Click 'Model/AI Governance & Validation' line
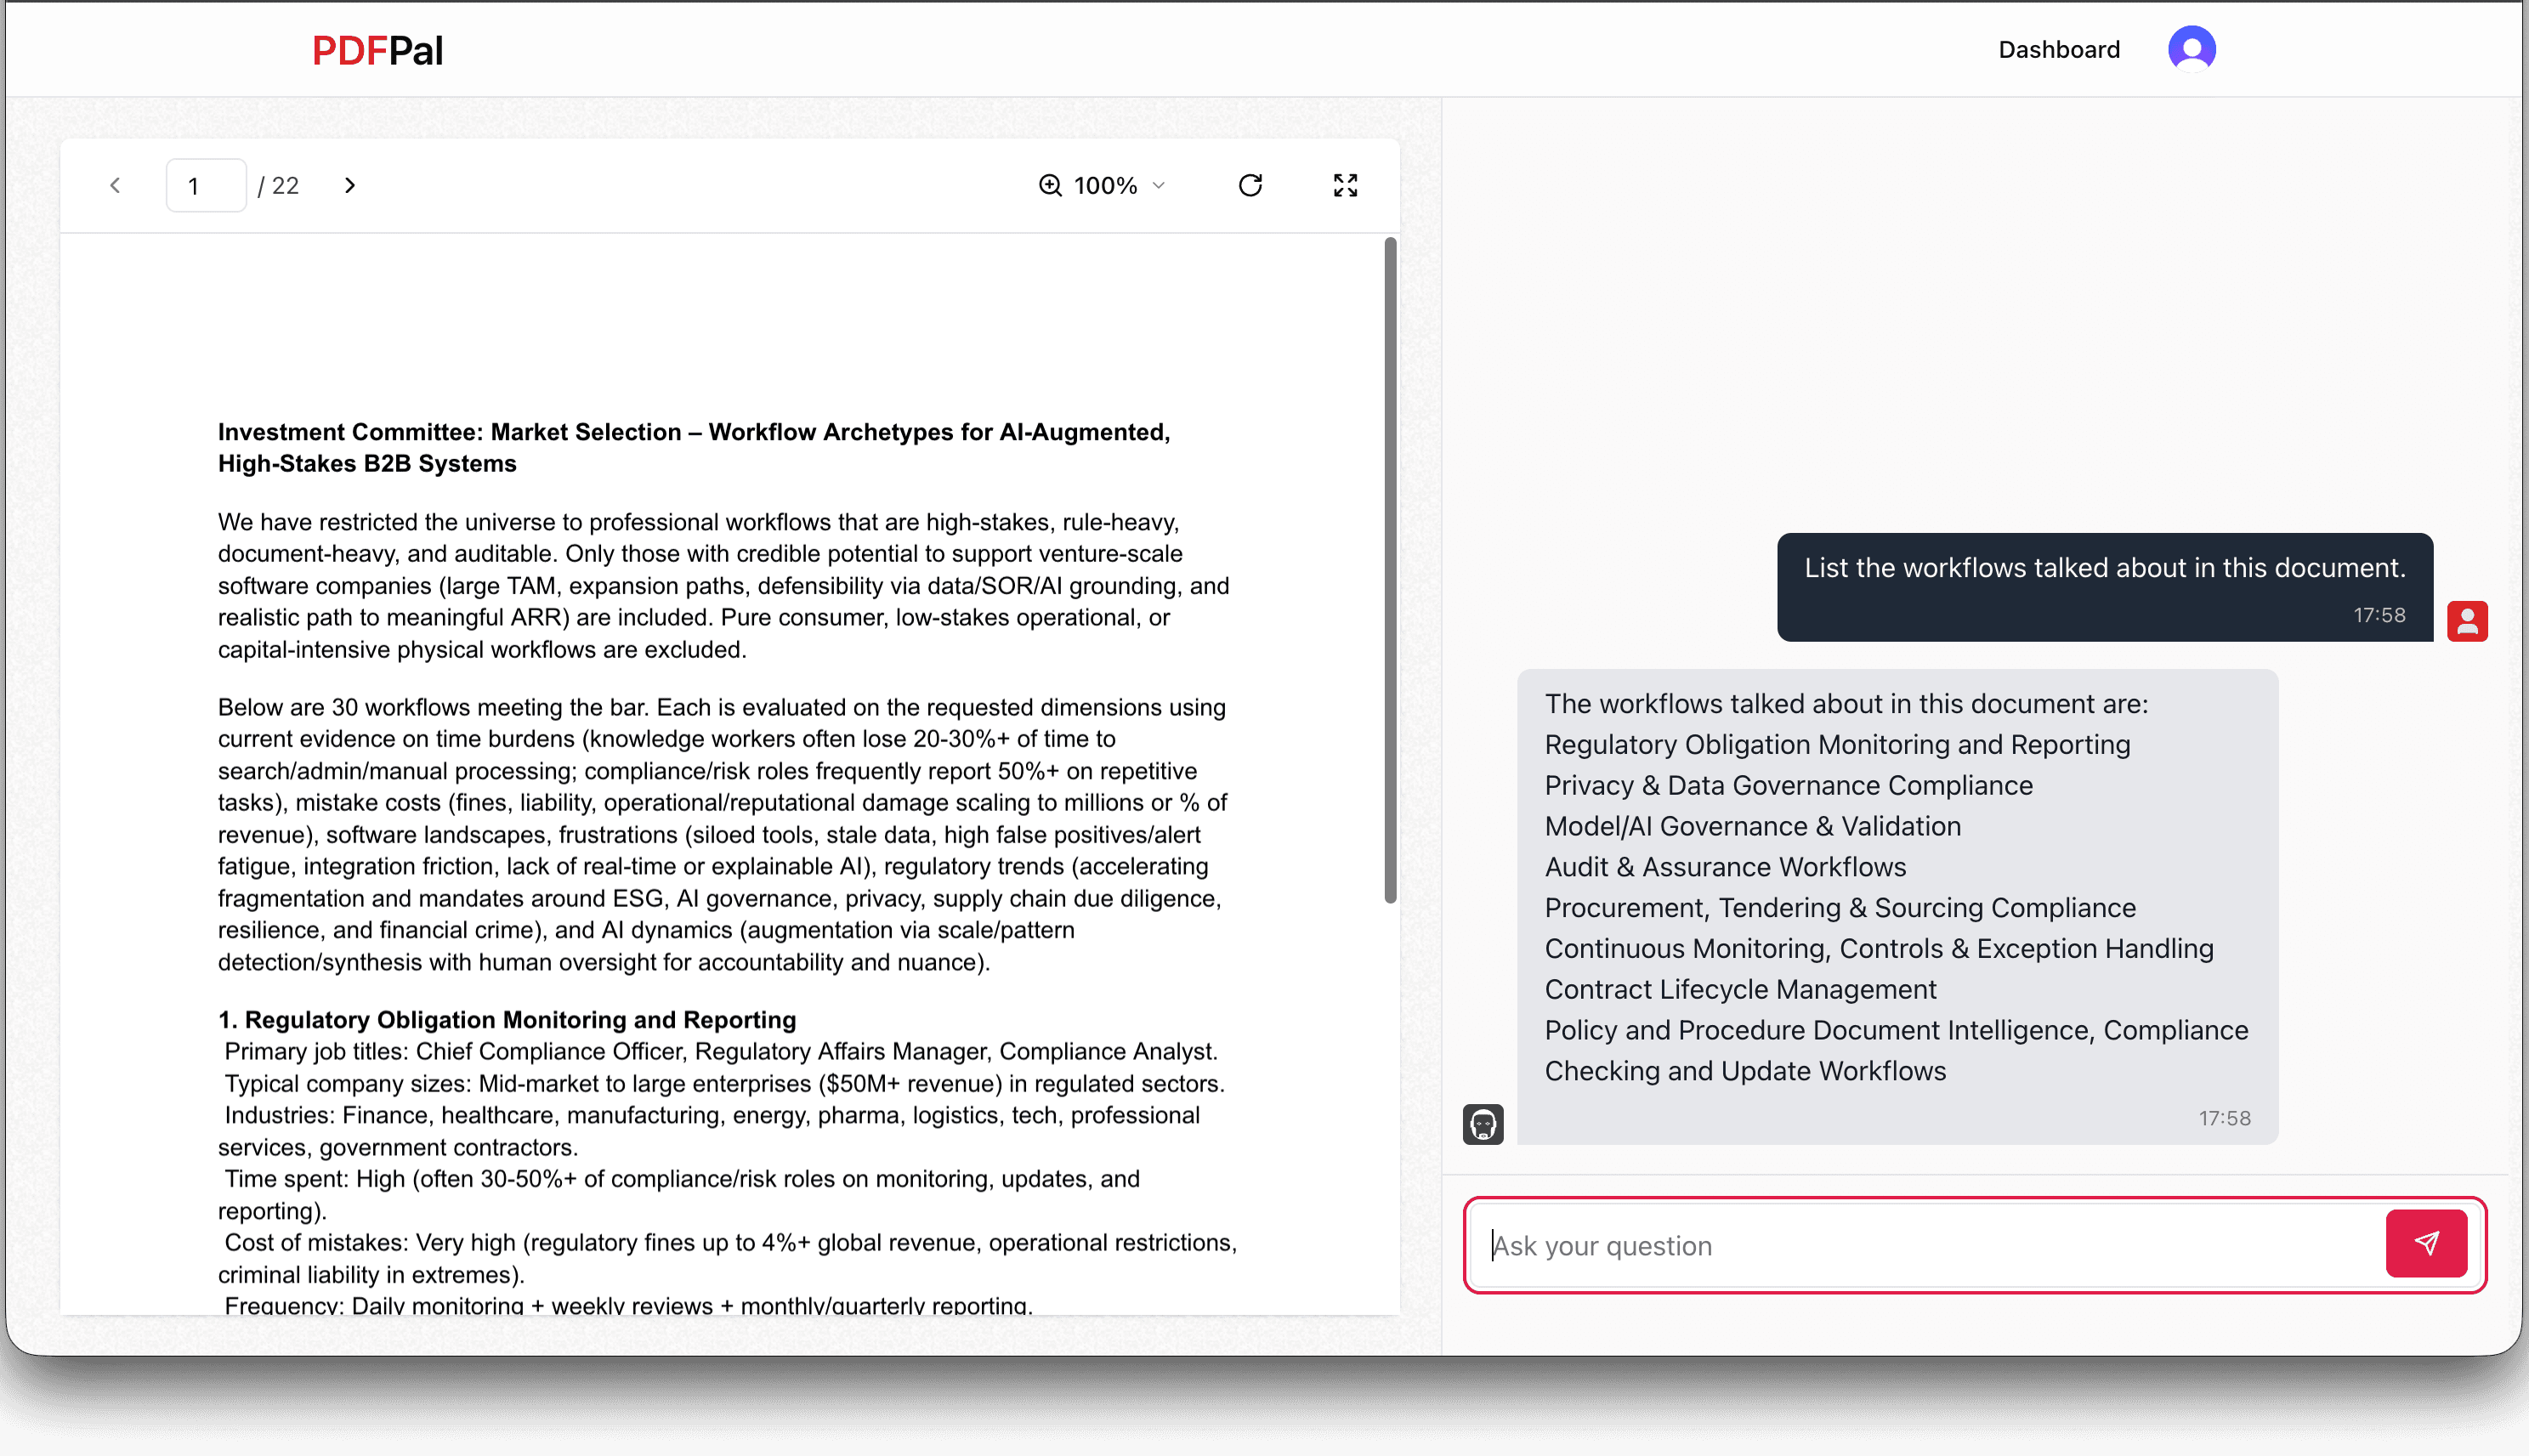The image size is (2529, 1456). 1752,826
